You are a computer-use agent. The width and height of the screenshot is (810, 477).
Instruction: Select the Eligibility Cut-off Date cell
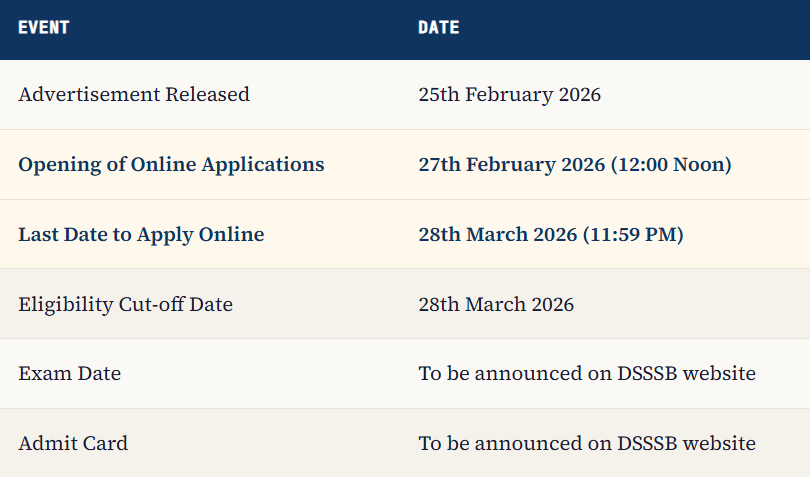(125, 304)
